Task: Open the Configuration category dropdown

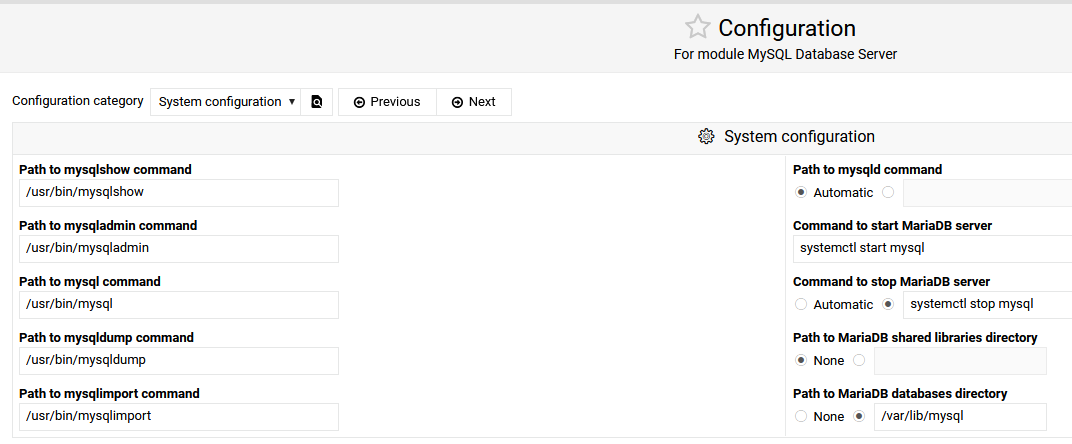Action: click(225, 102)
